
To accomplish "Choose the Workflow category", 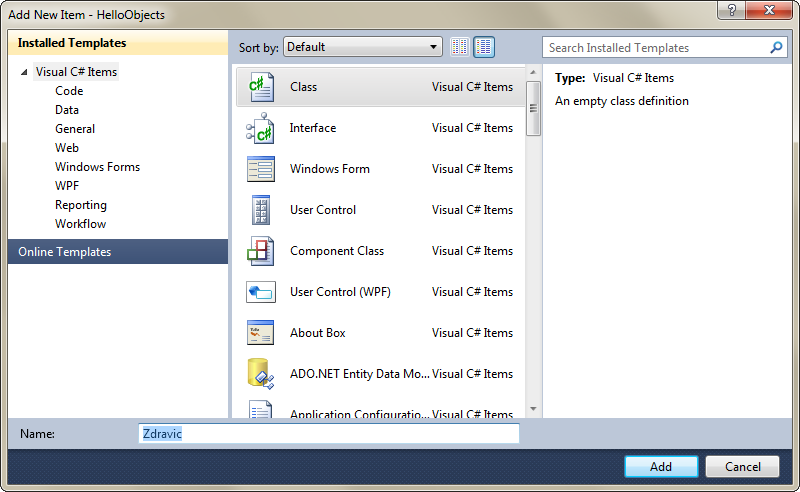I will pos(81,224).
